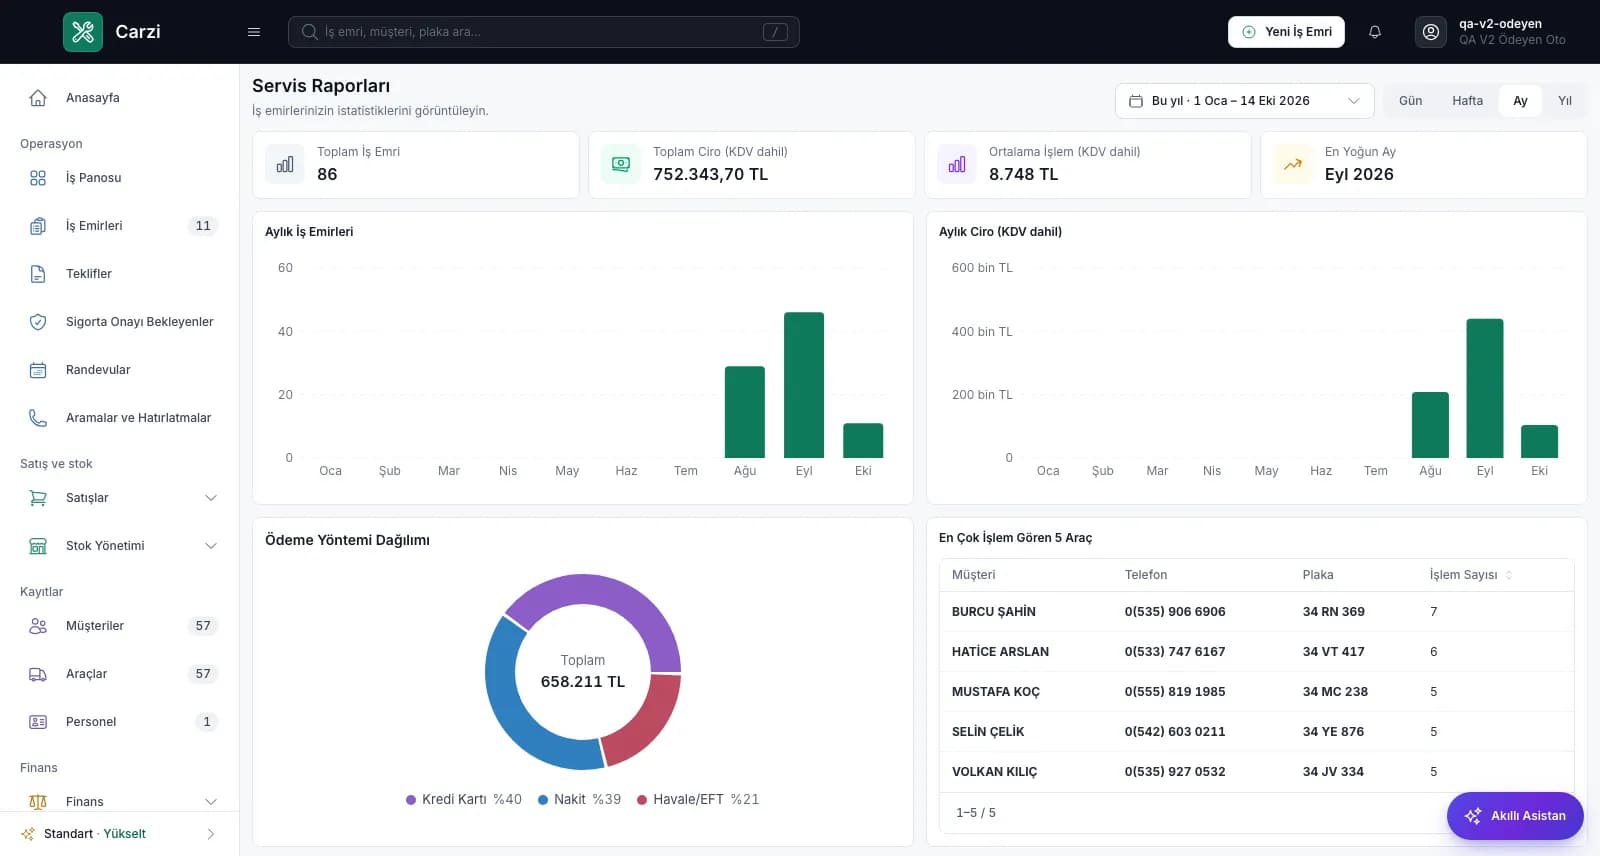Click the Eyl bar in Aylık İş Emirleri
1600x856 pixels.
(804, 385)
